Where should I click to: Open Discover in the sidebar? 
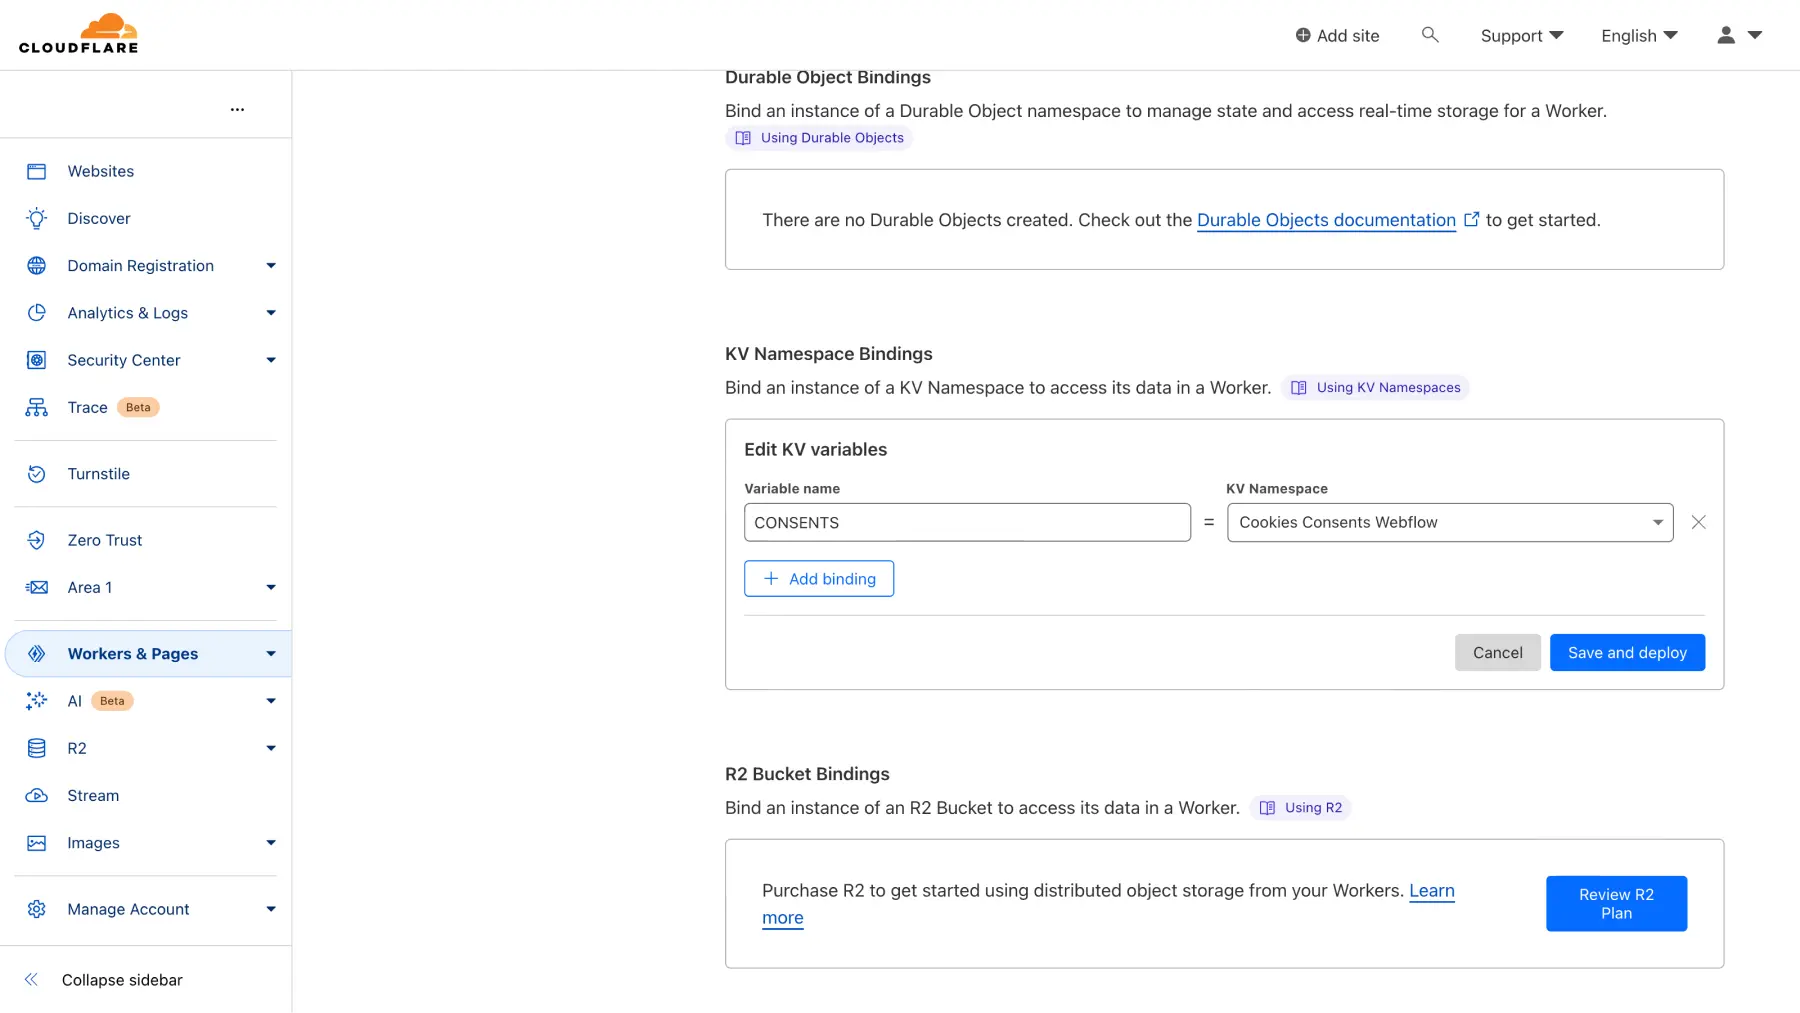[x=98, y=218]
